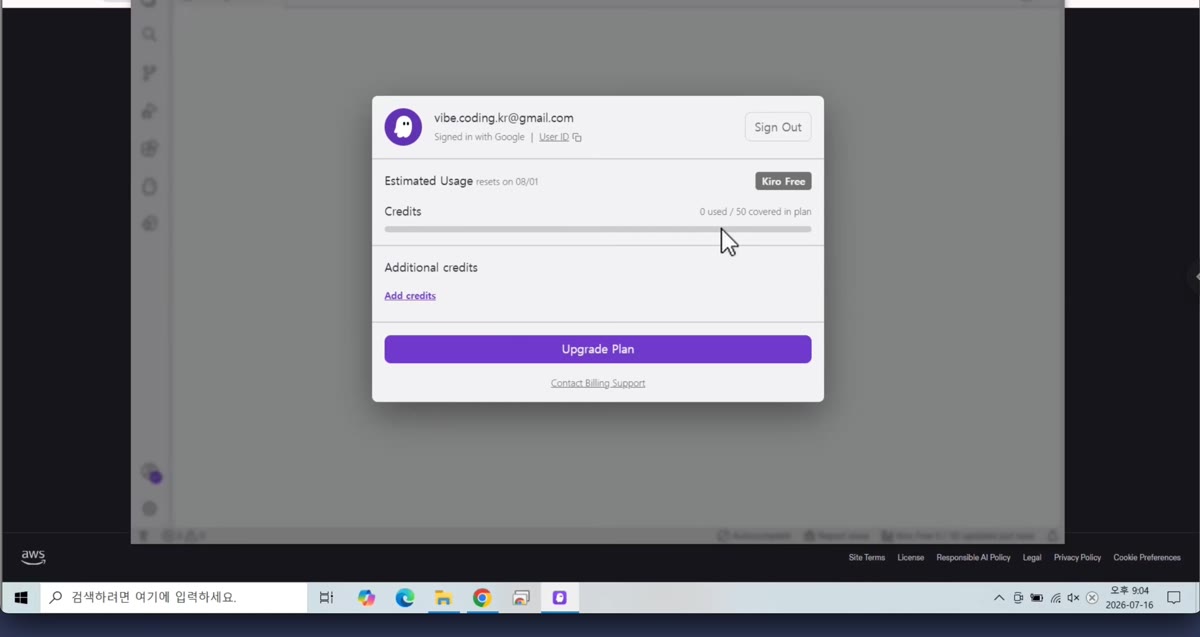This screenshot has height=637, width=1200.
Task: Sign out of the Kiro account
Action: point(778,127)
